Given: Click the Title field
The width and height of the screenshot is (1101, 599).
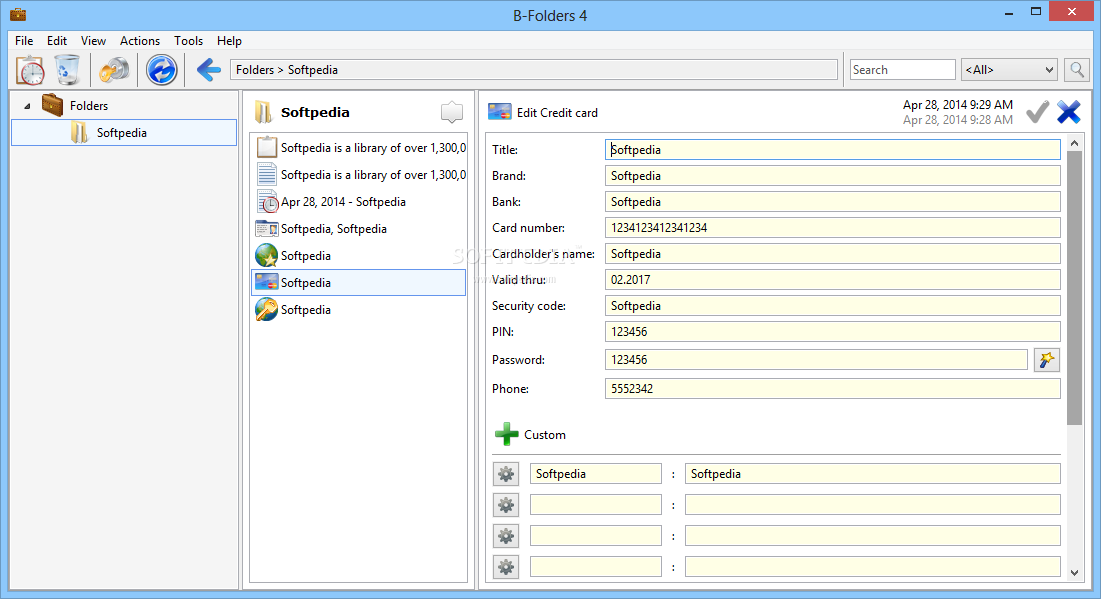Looking at the screenshot, I should coord(832,150).
